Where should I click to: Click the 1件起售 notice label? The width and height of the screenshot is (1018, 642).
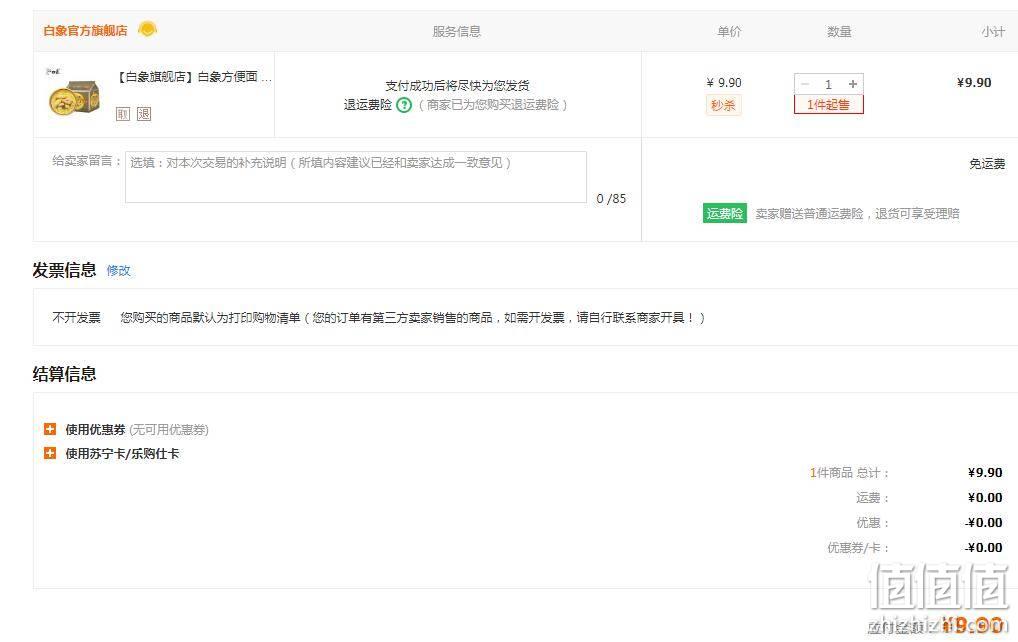[828, 105]
